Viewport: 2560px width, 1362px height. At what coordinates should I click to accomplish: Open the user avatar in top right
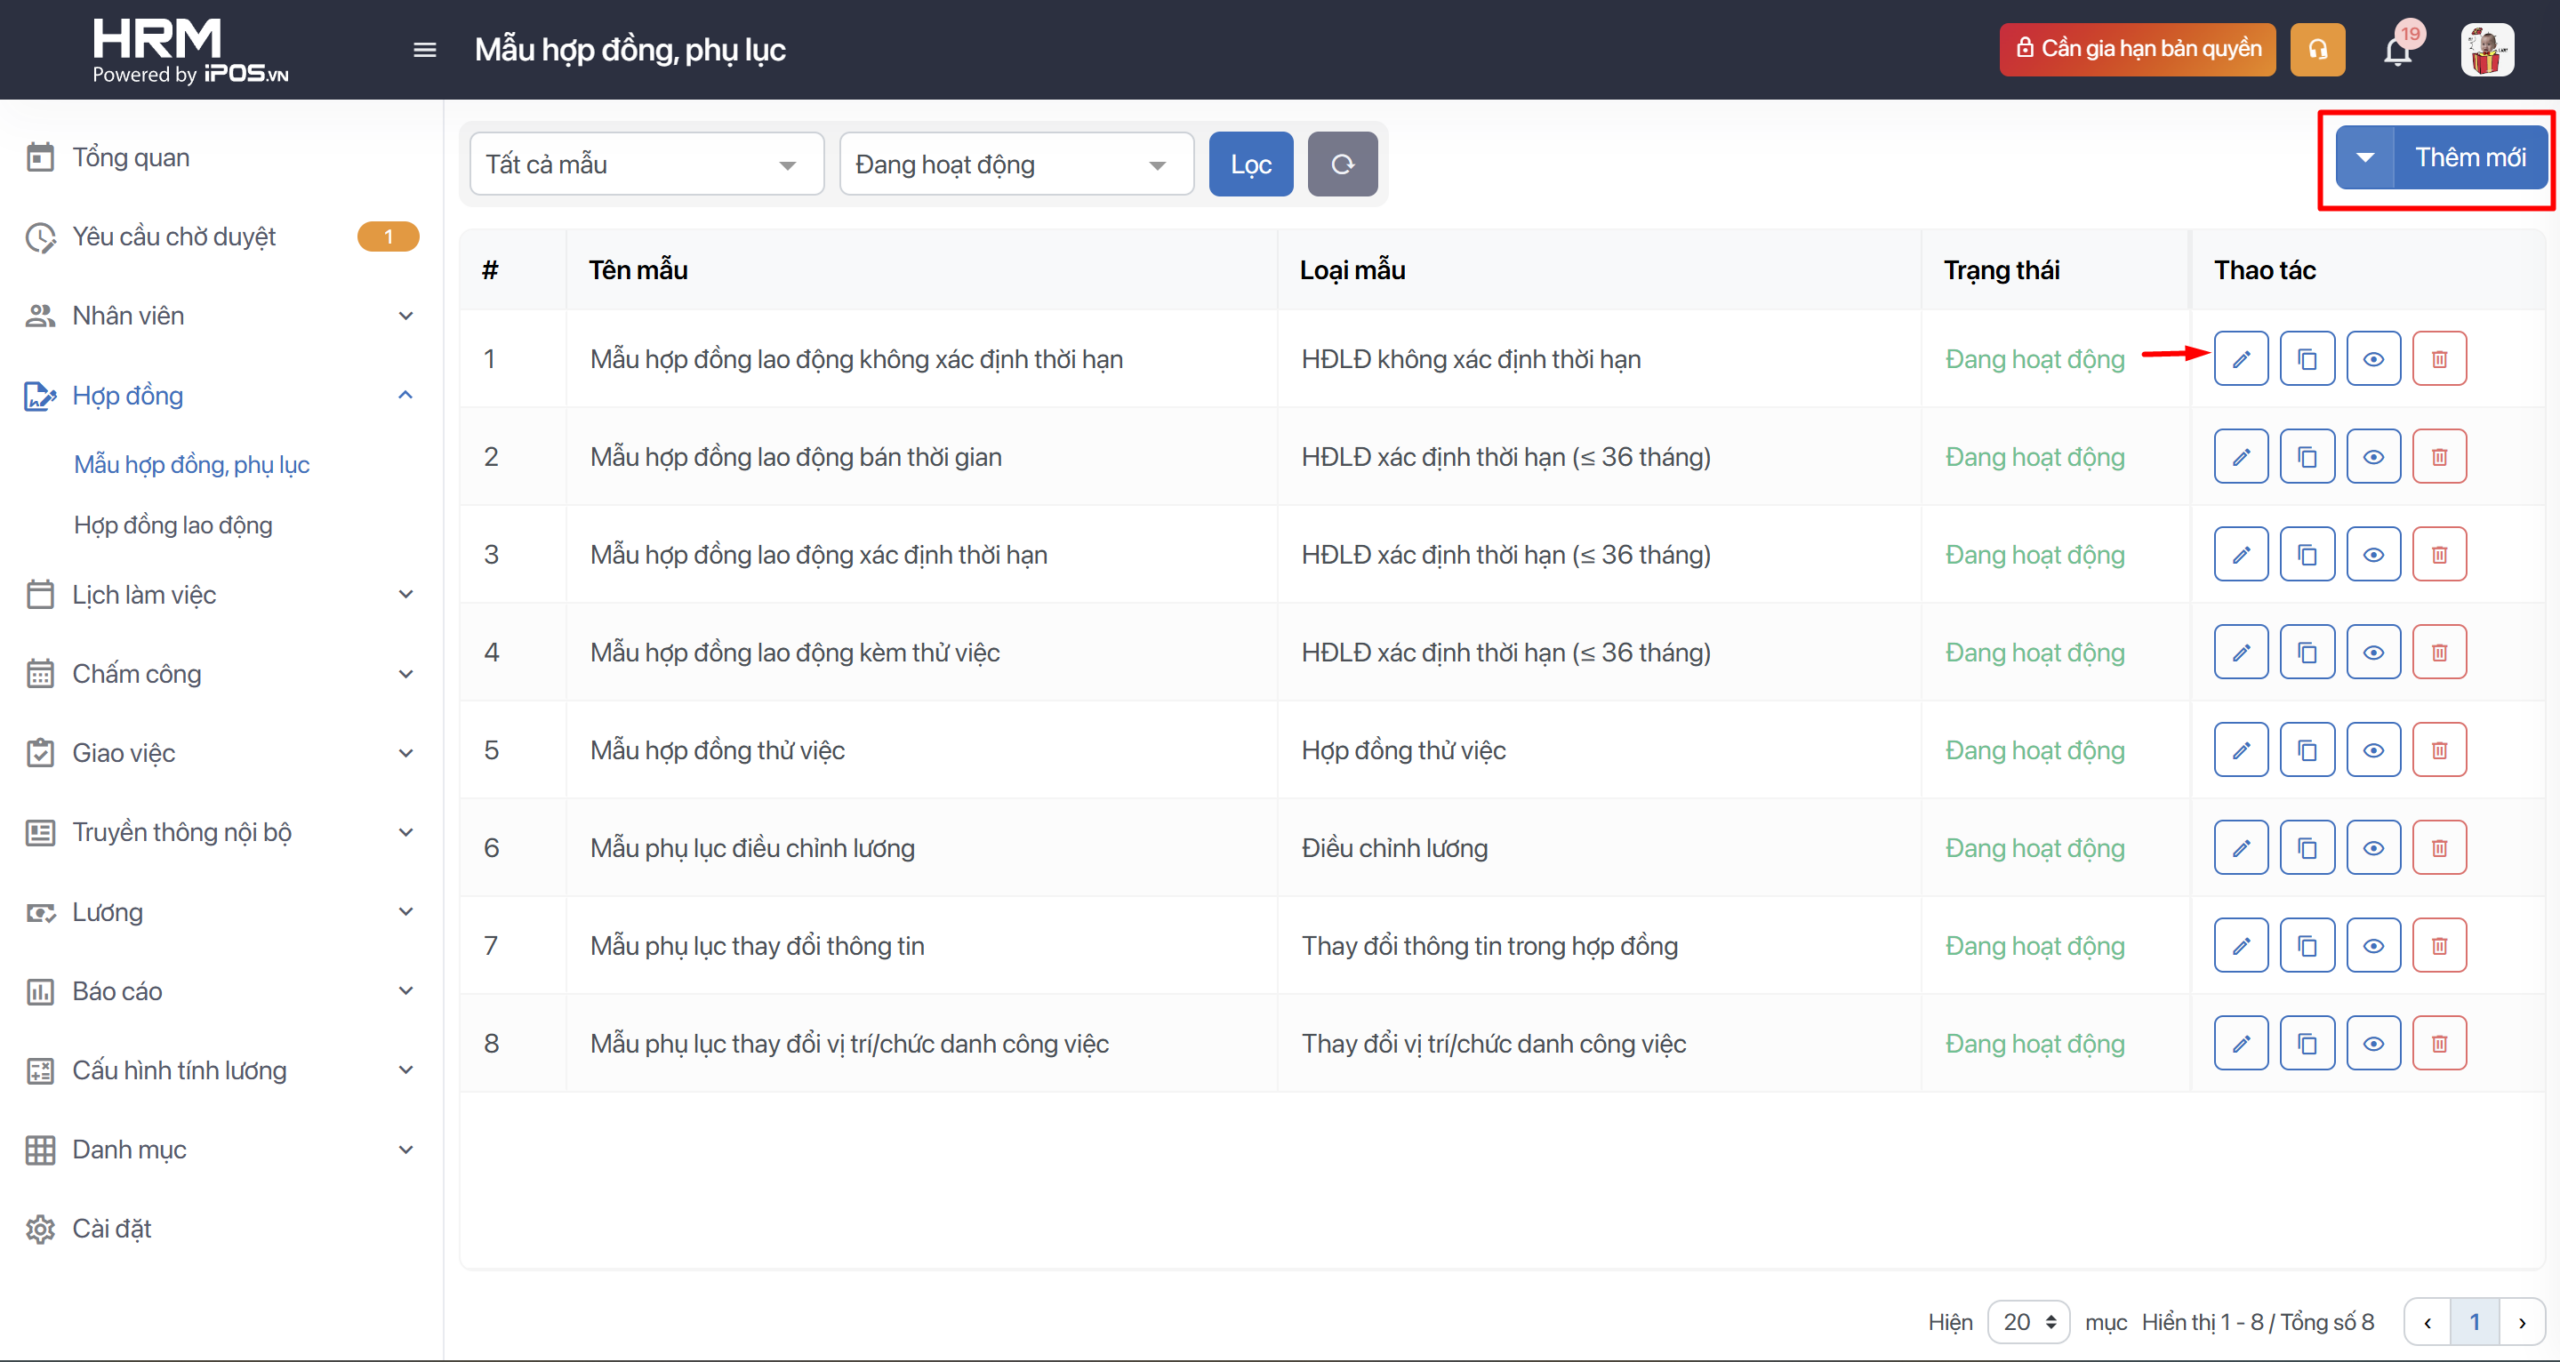2486,50
